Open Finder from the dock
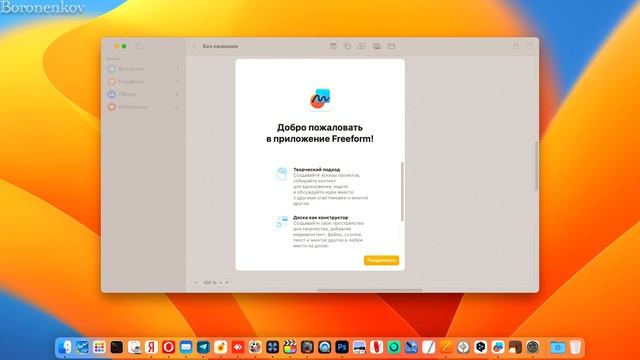This screenshot has width=640, height=360. [64, 347]
